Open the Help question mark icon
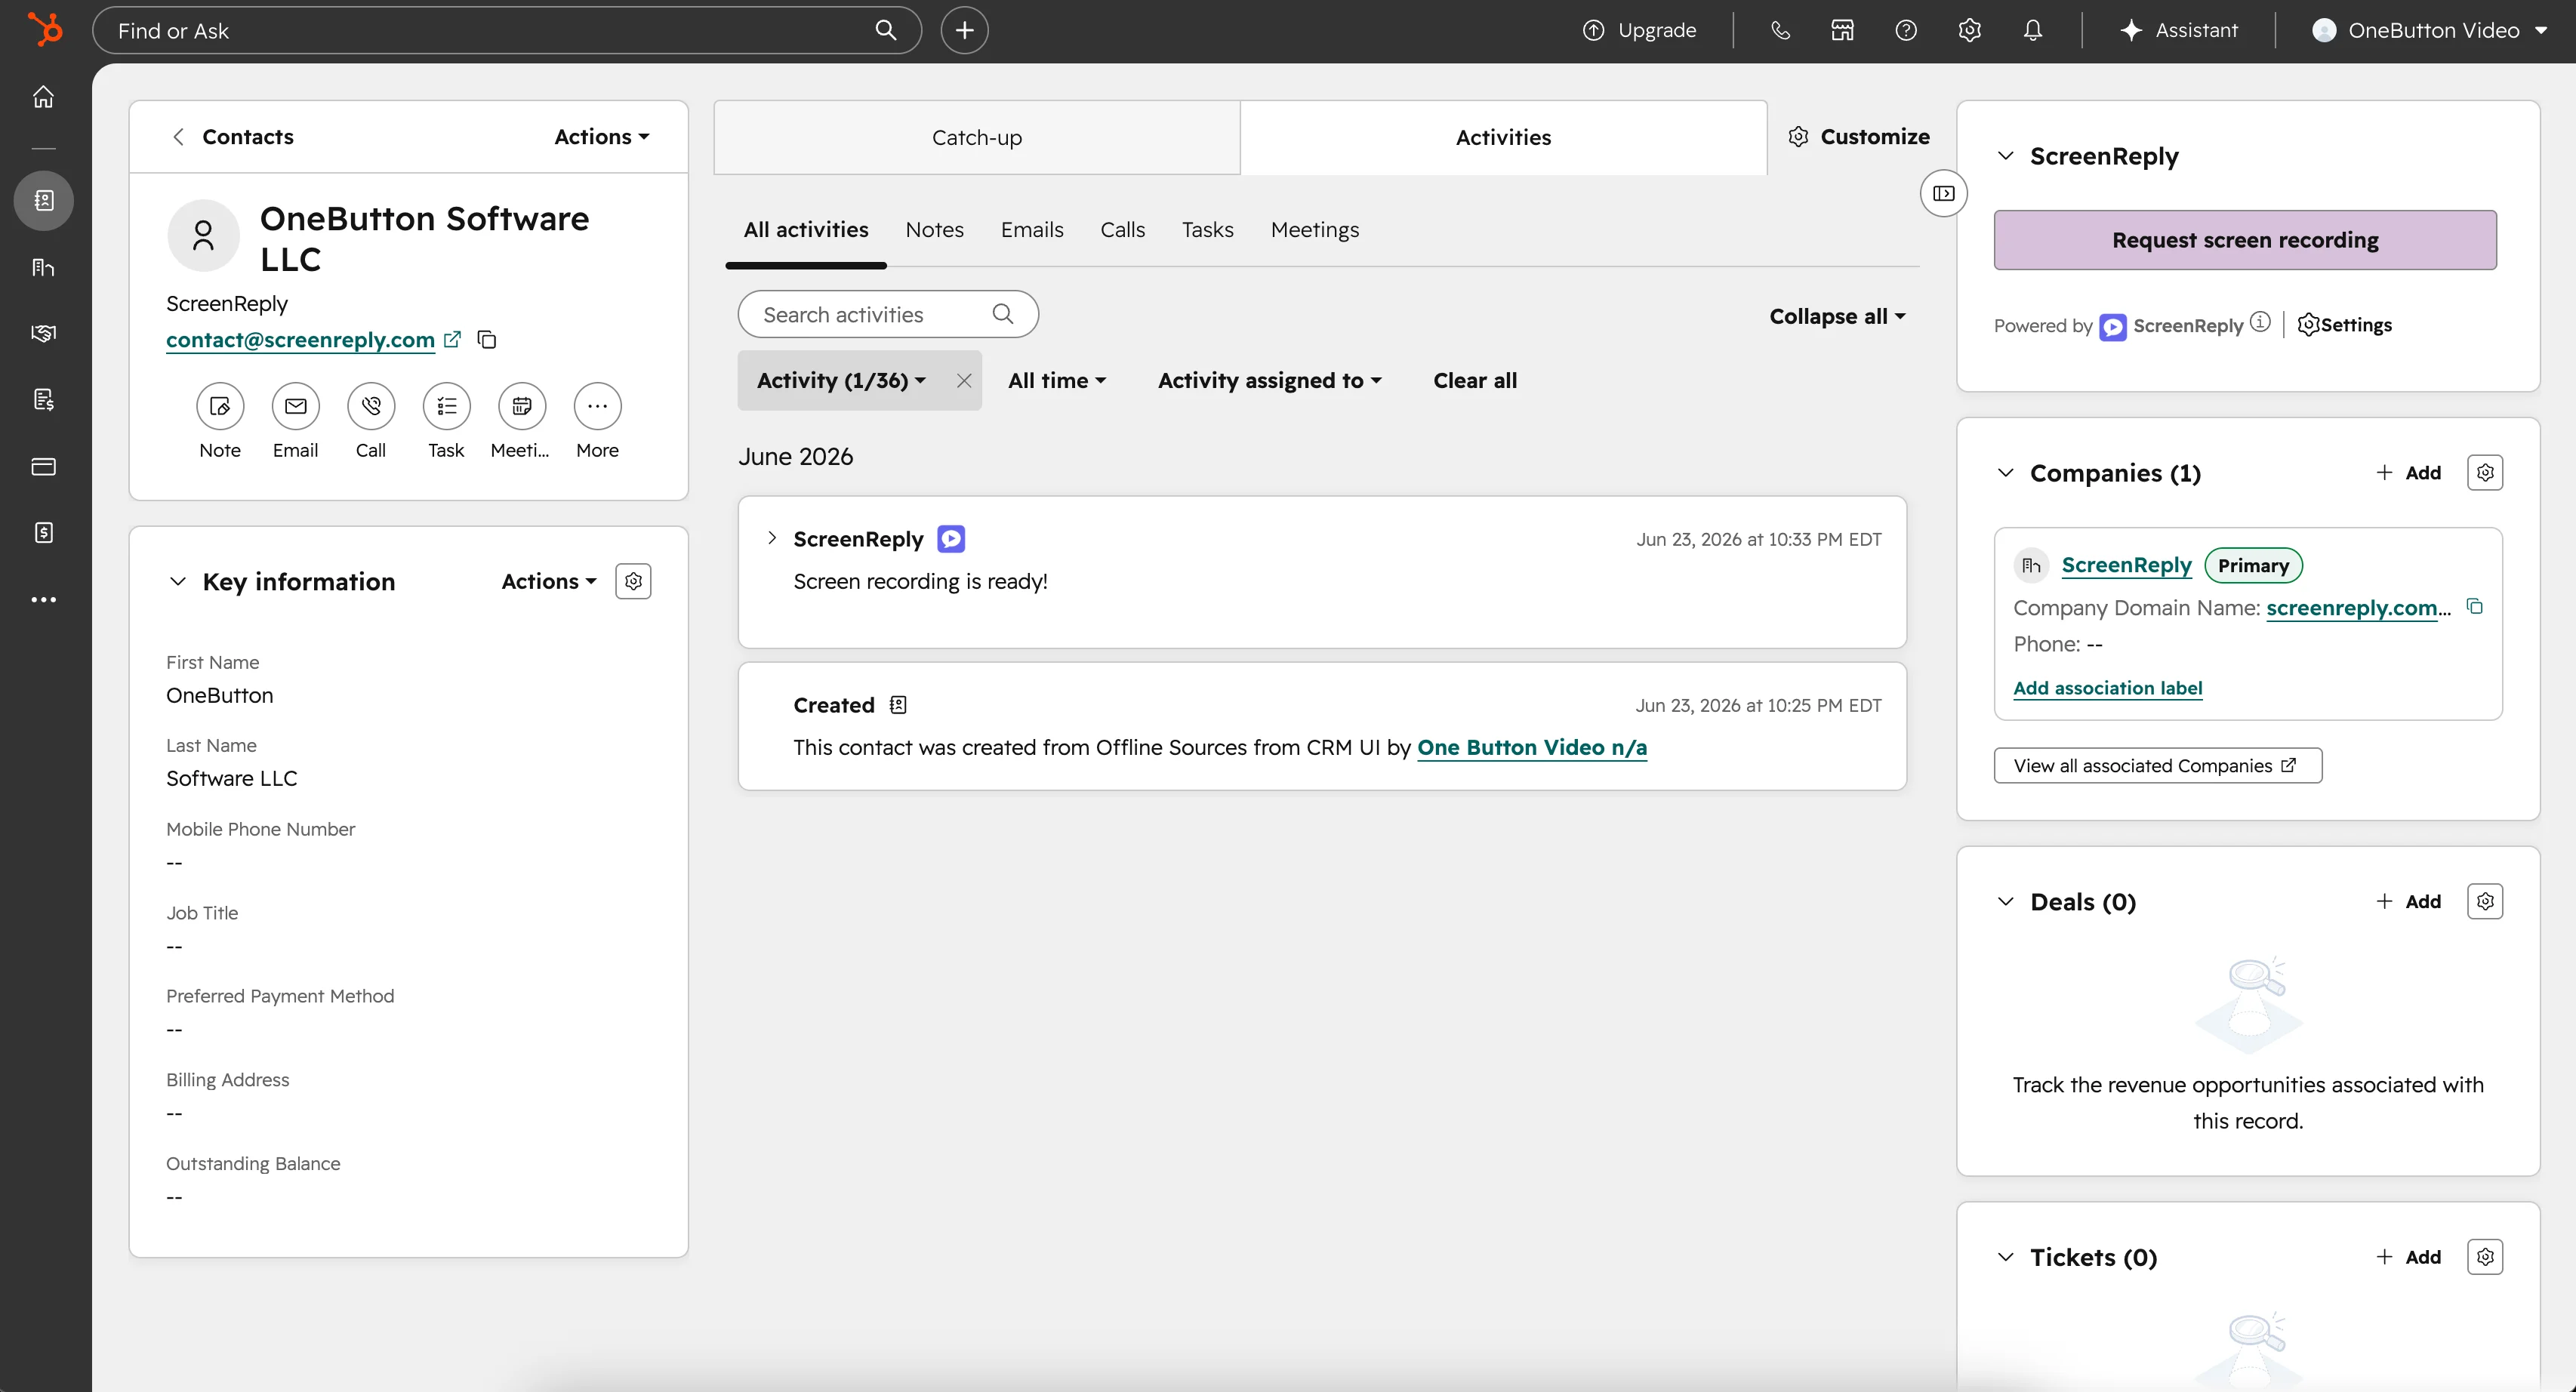 tap(1906, 30)
